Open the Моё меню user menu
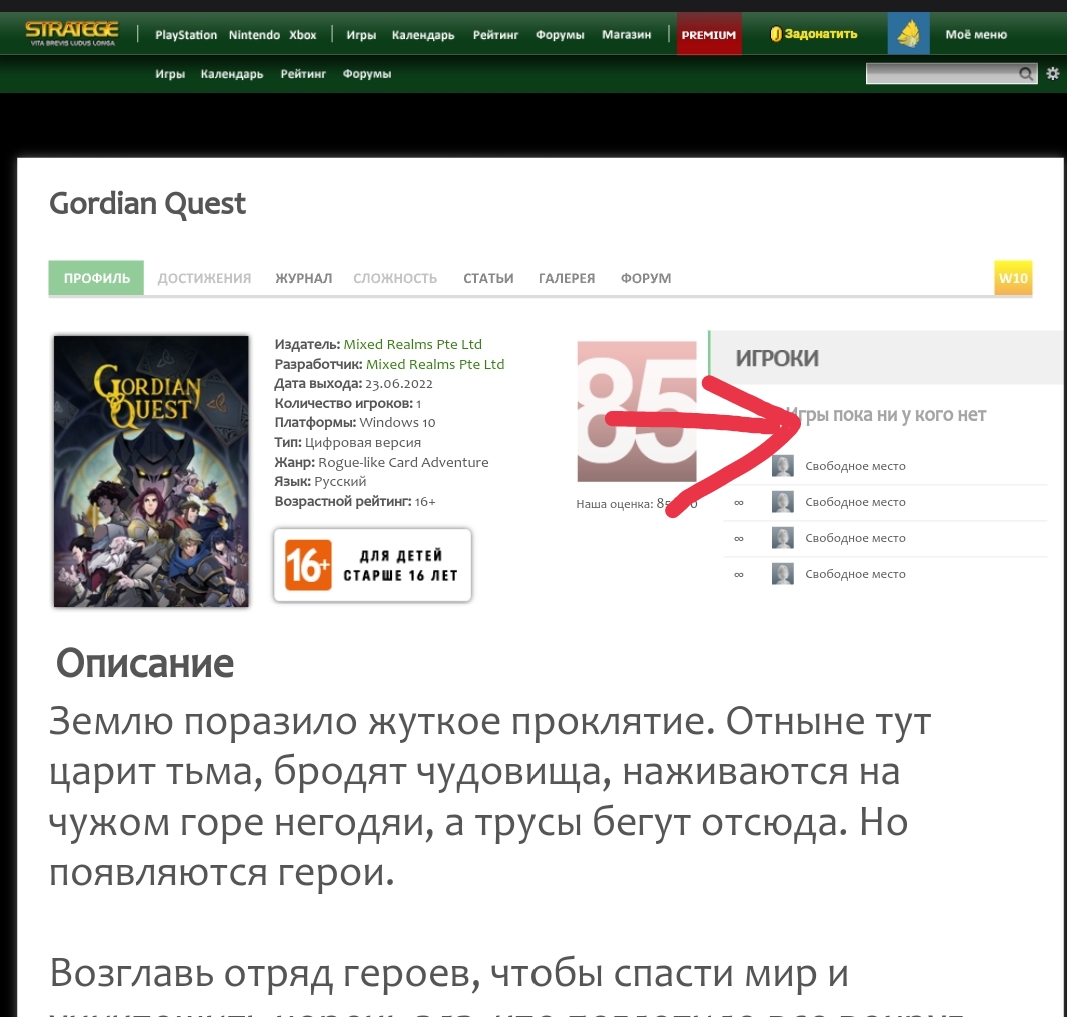Image resolution: width=1067 pixels, height=1017 pixels. pyautogui.click(x=976, y=35)
